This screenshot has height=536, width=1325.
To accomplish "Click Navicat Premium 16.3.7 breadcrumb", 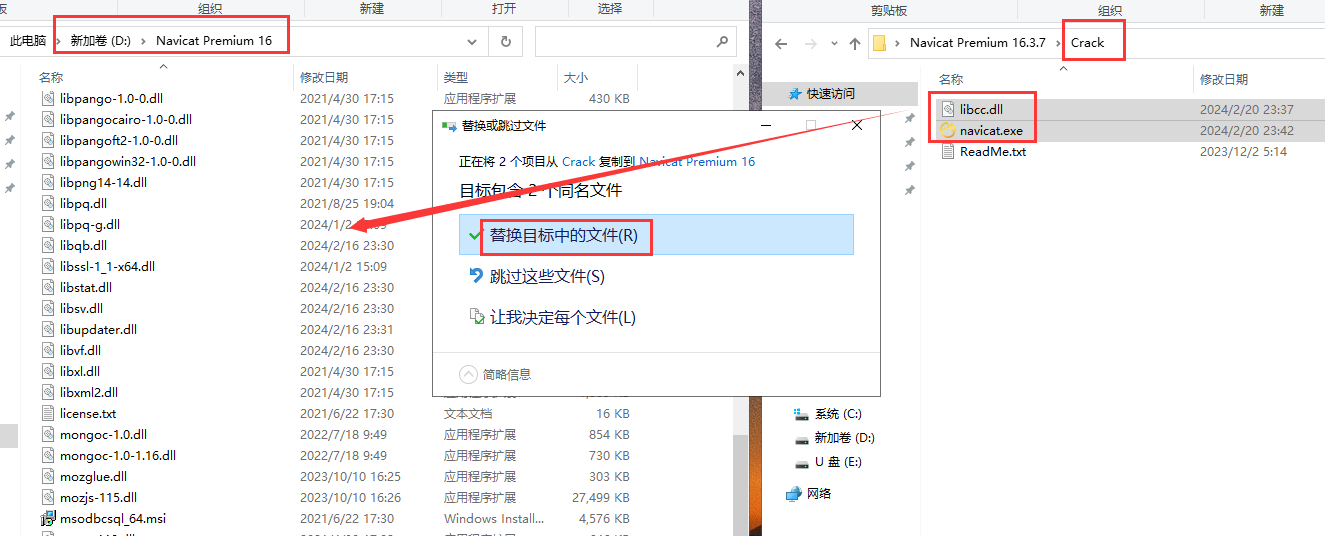I will click(x=977, y=43).
